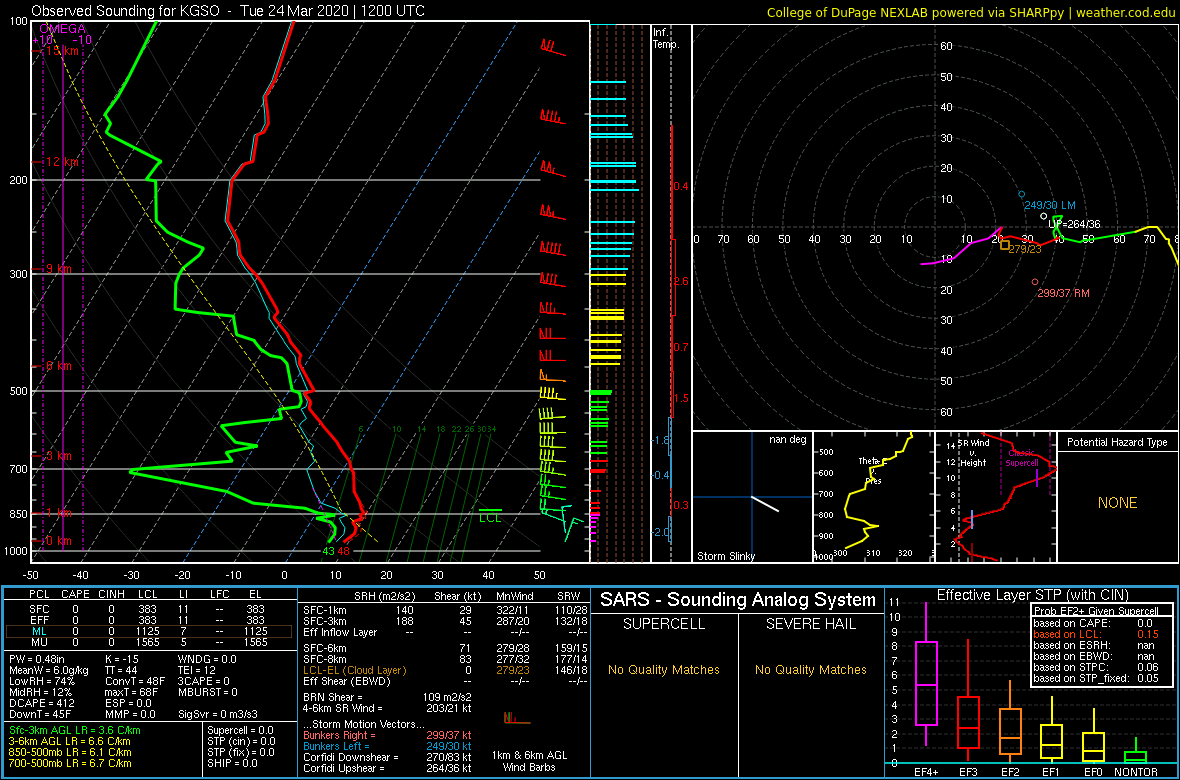This screenshot has height=780, width=1180.
Task: Click the '700-500mb LR = 6.7 C/km' line
Action: coord(70,762)
